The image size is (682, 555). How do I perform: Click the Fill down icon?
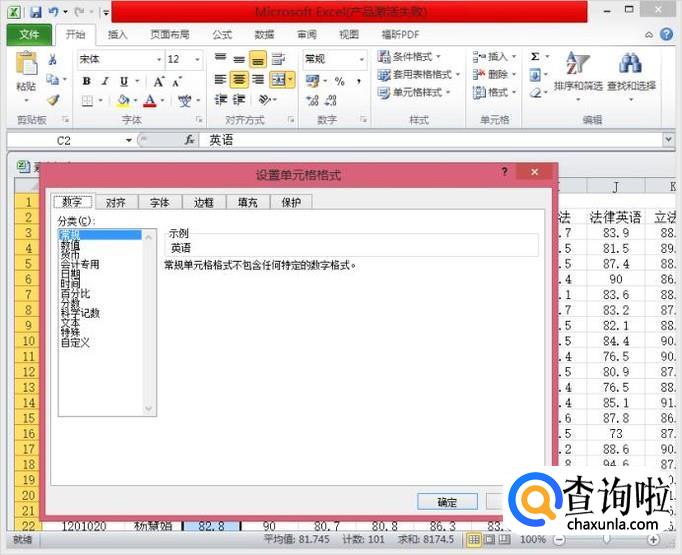point(535,75)
